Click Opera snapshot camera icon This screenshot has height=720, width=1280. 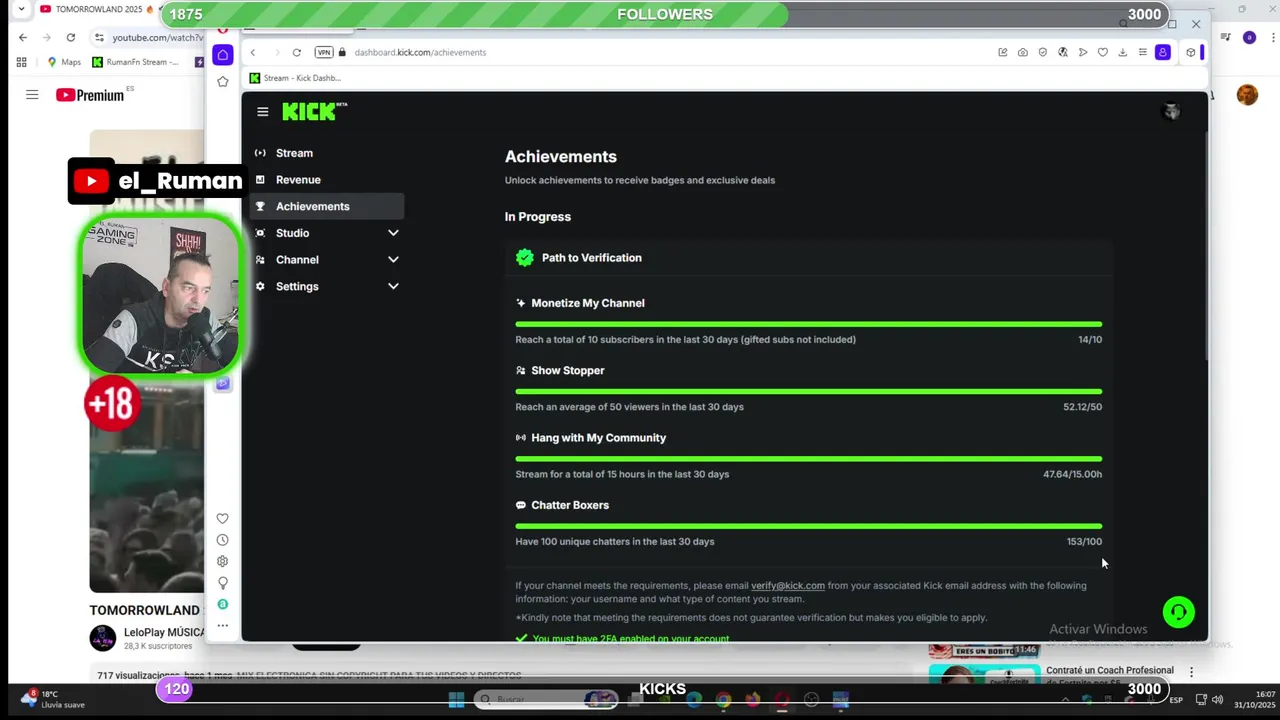[1022, 52]
